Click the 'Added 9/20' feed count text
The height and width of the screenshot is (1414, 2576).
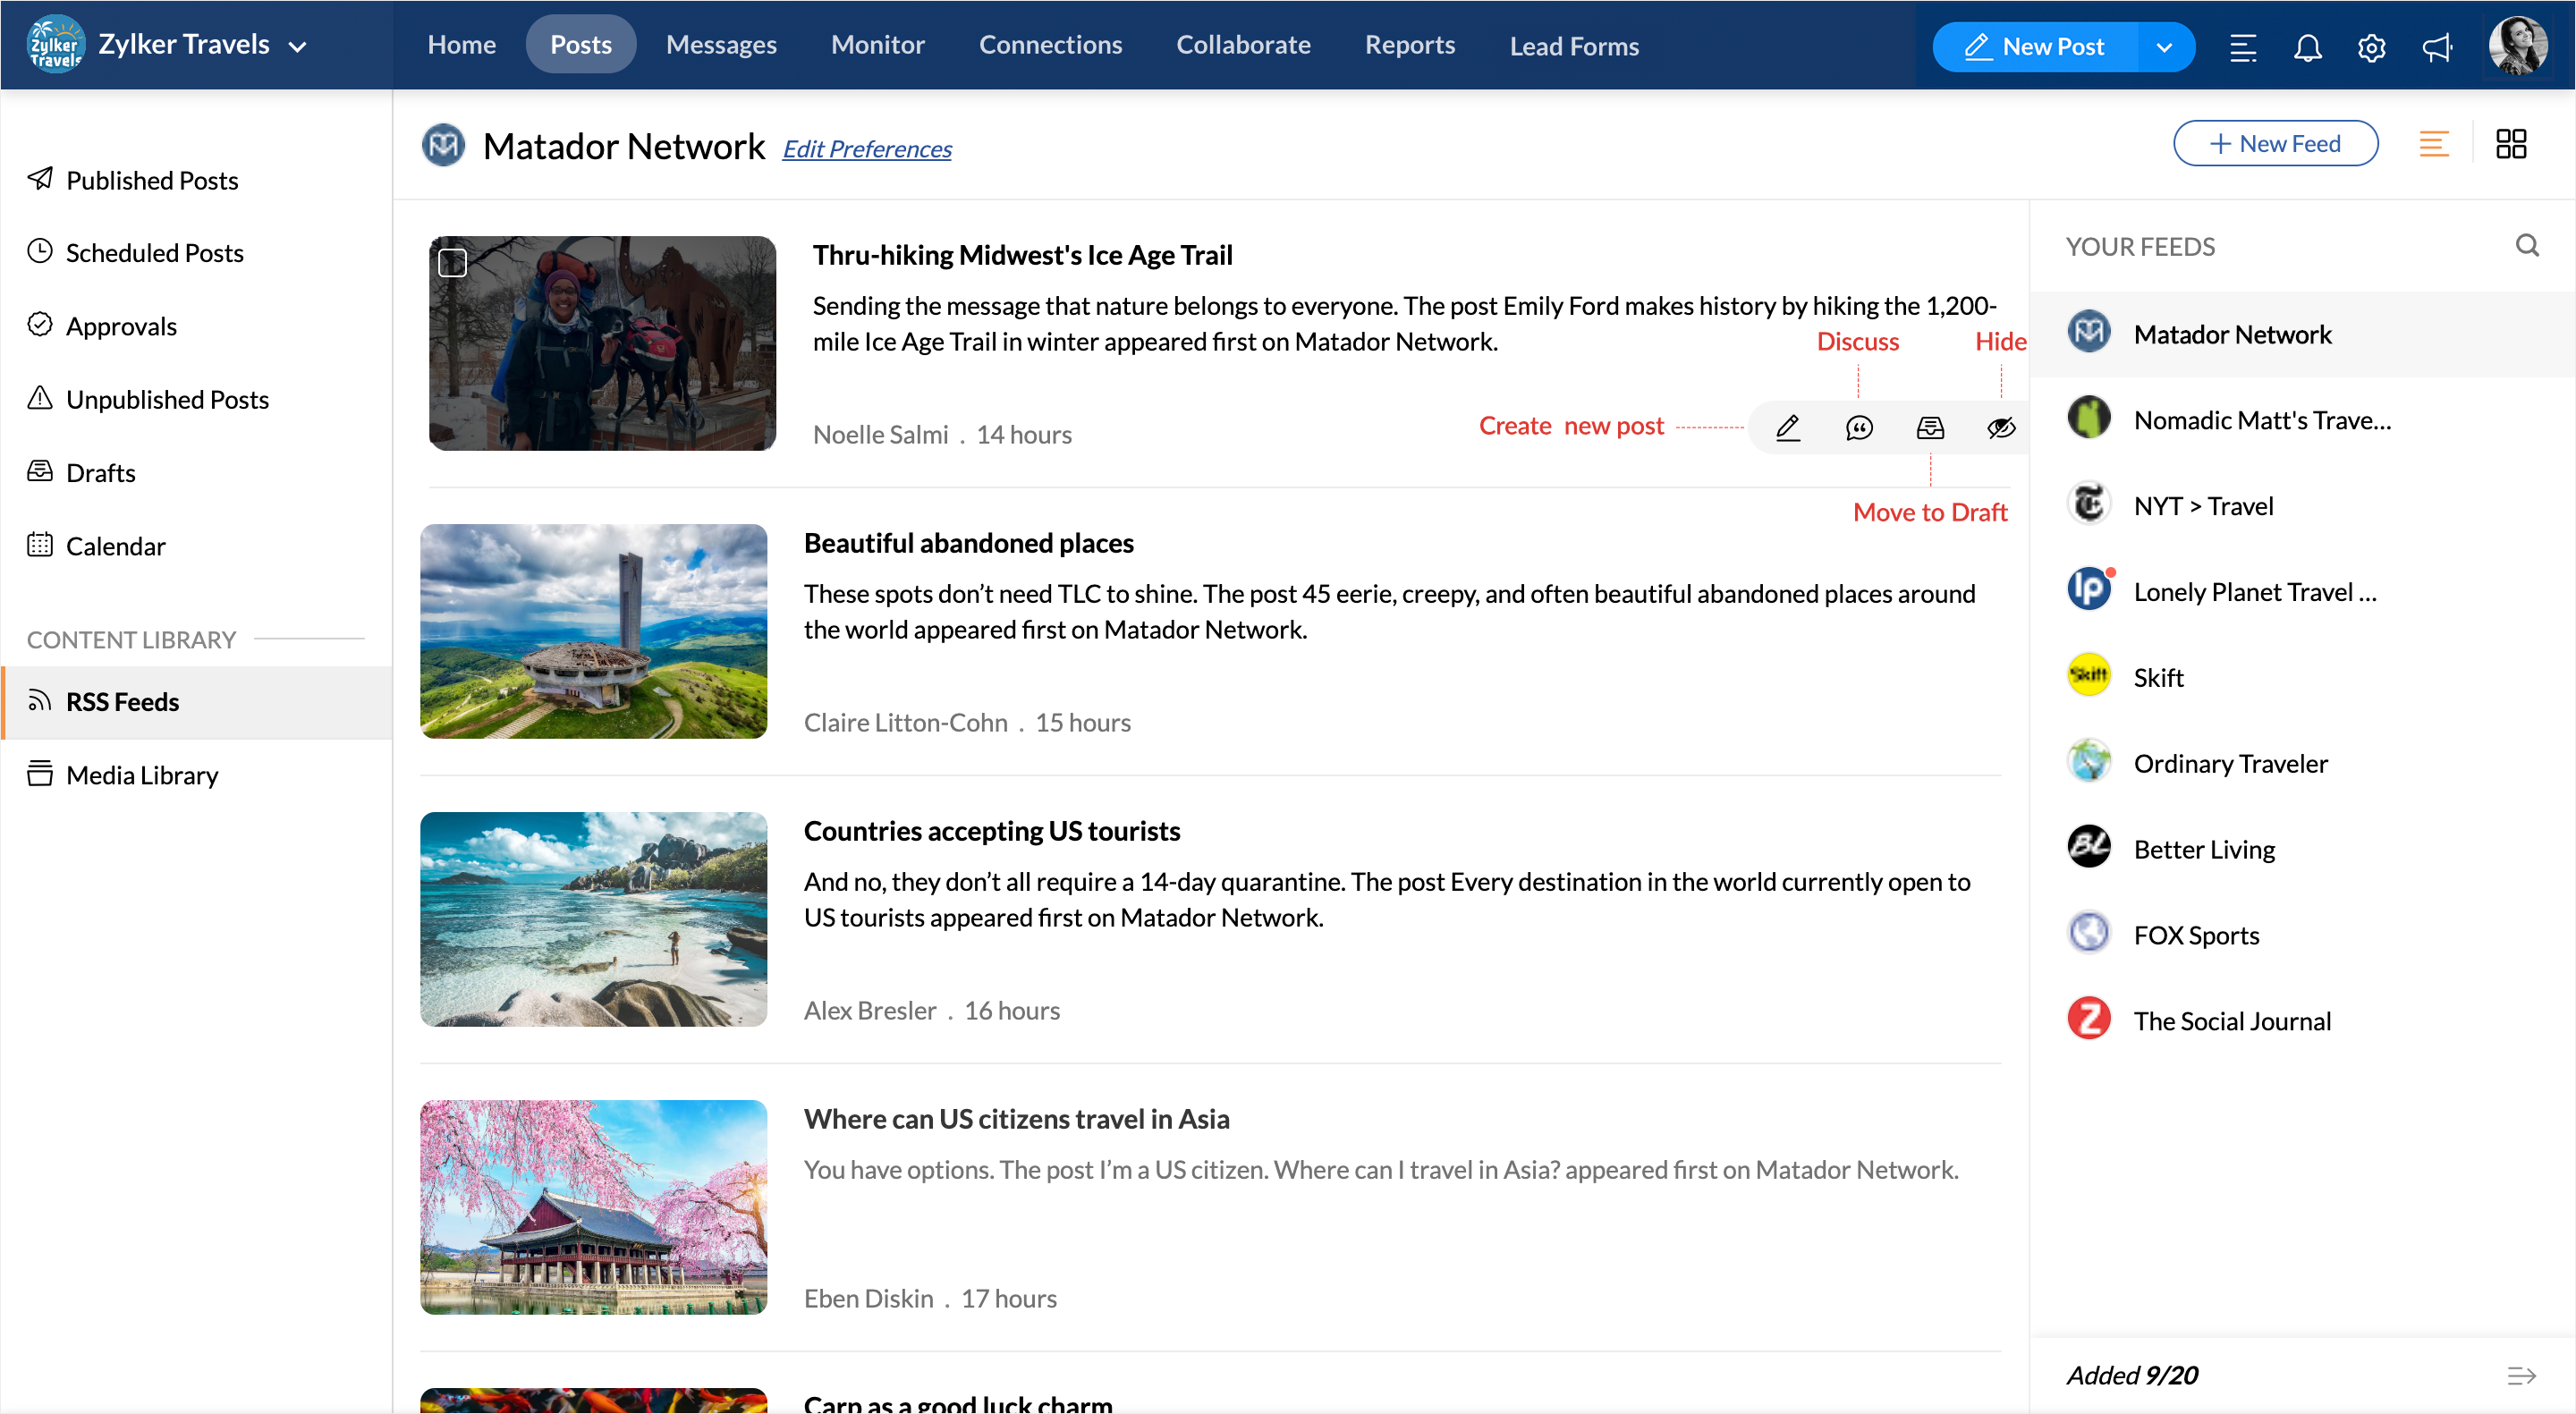point(2132,1376)
